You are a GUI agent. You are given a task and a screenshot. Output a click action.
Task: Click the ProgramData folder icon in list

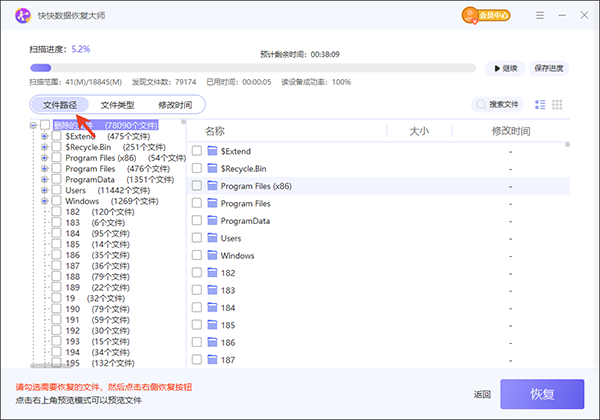pyautogui.click(x=212, y=220)
